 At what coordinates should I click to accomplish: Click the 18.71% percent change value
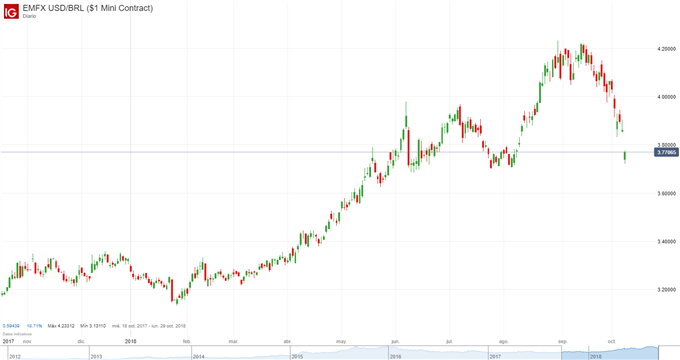pyautogui.click(x=34, y=326)
